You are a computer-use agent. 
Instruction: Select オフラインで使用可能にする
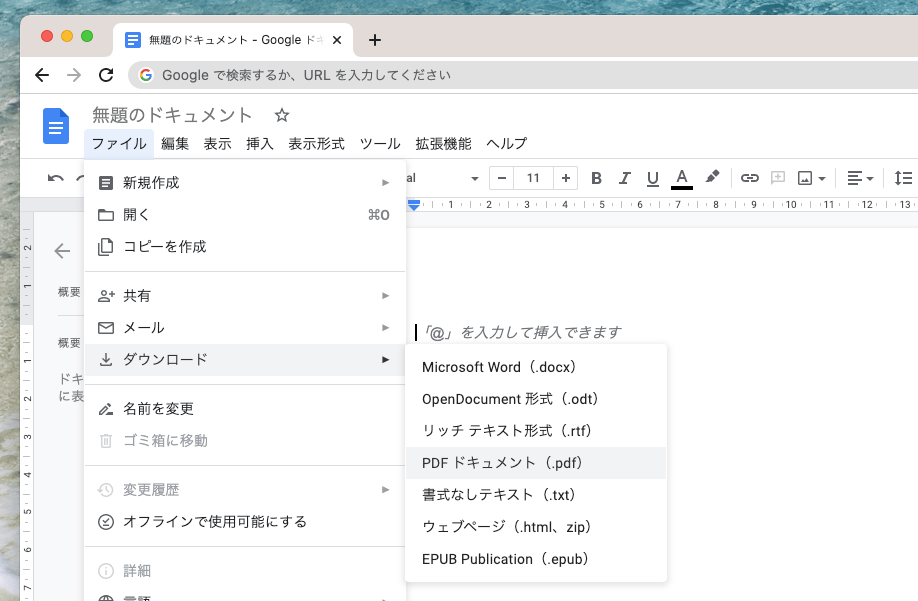coord(245,521)
